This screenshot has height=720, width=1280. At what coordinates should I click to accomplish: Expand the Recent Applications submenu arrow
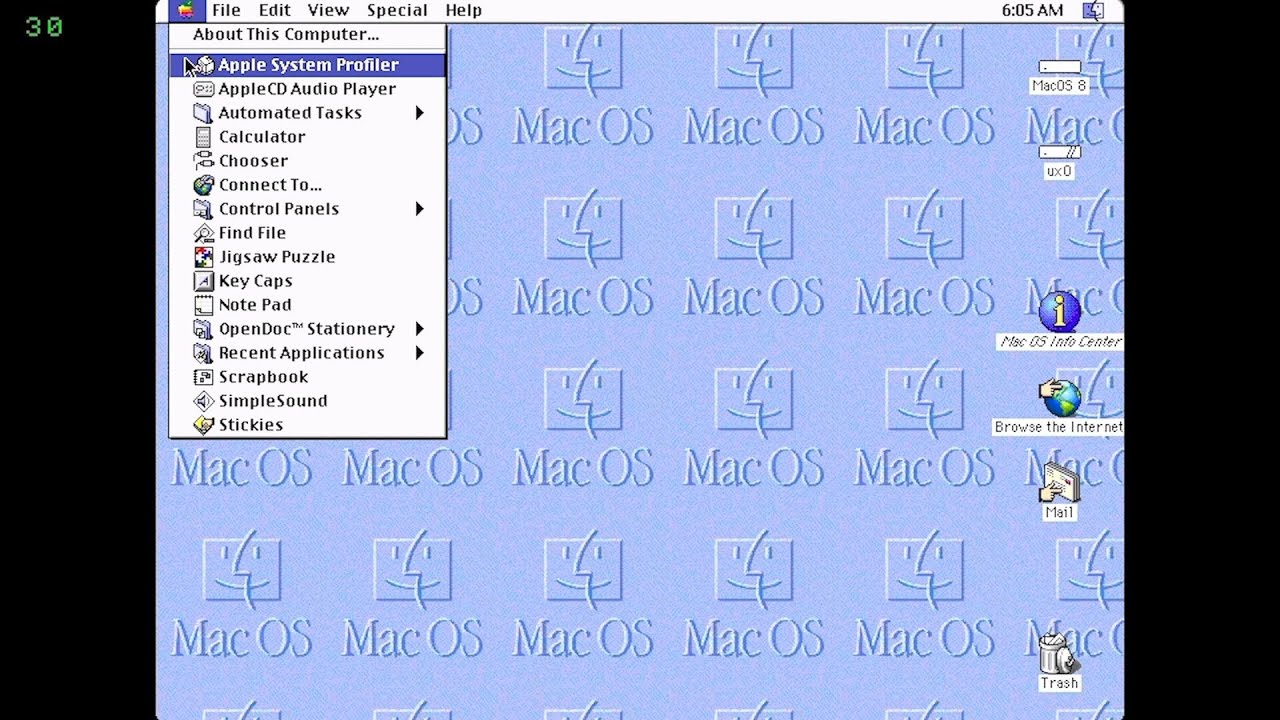[420, 353]
